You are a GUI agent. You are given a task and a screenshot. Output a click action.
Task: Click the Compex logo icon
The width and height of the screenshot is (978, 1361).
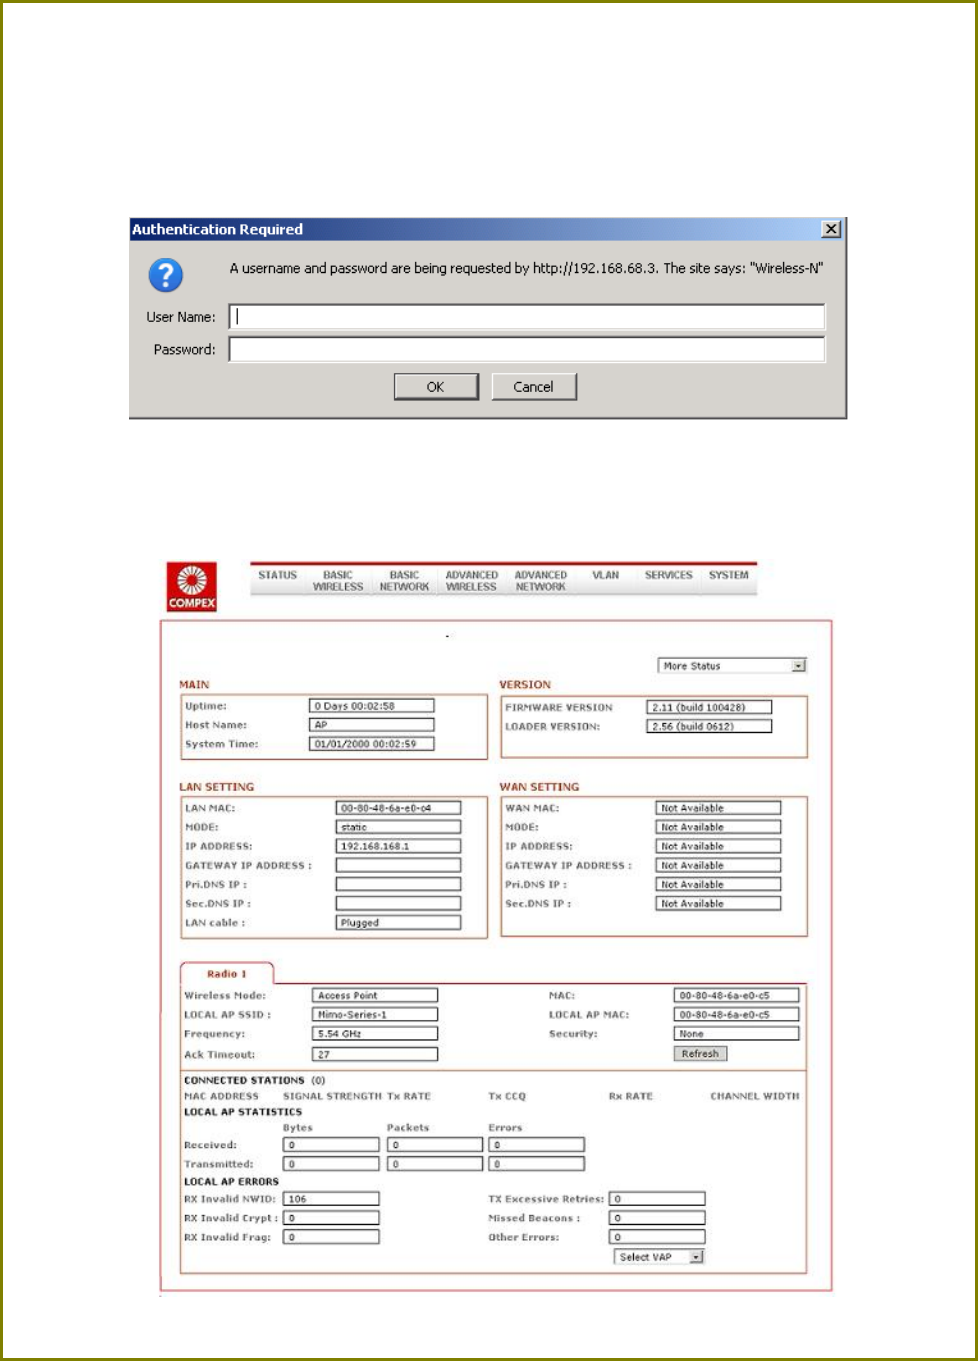coord(191,587)
